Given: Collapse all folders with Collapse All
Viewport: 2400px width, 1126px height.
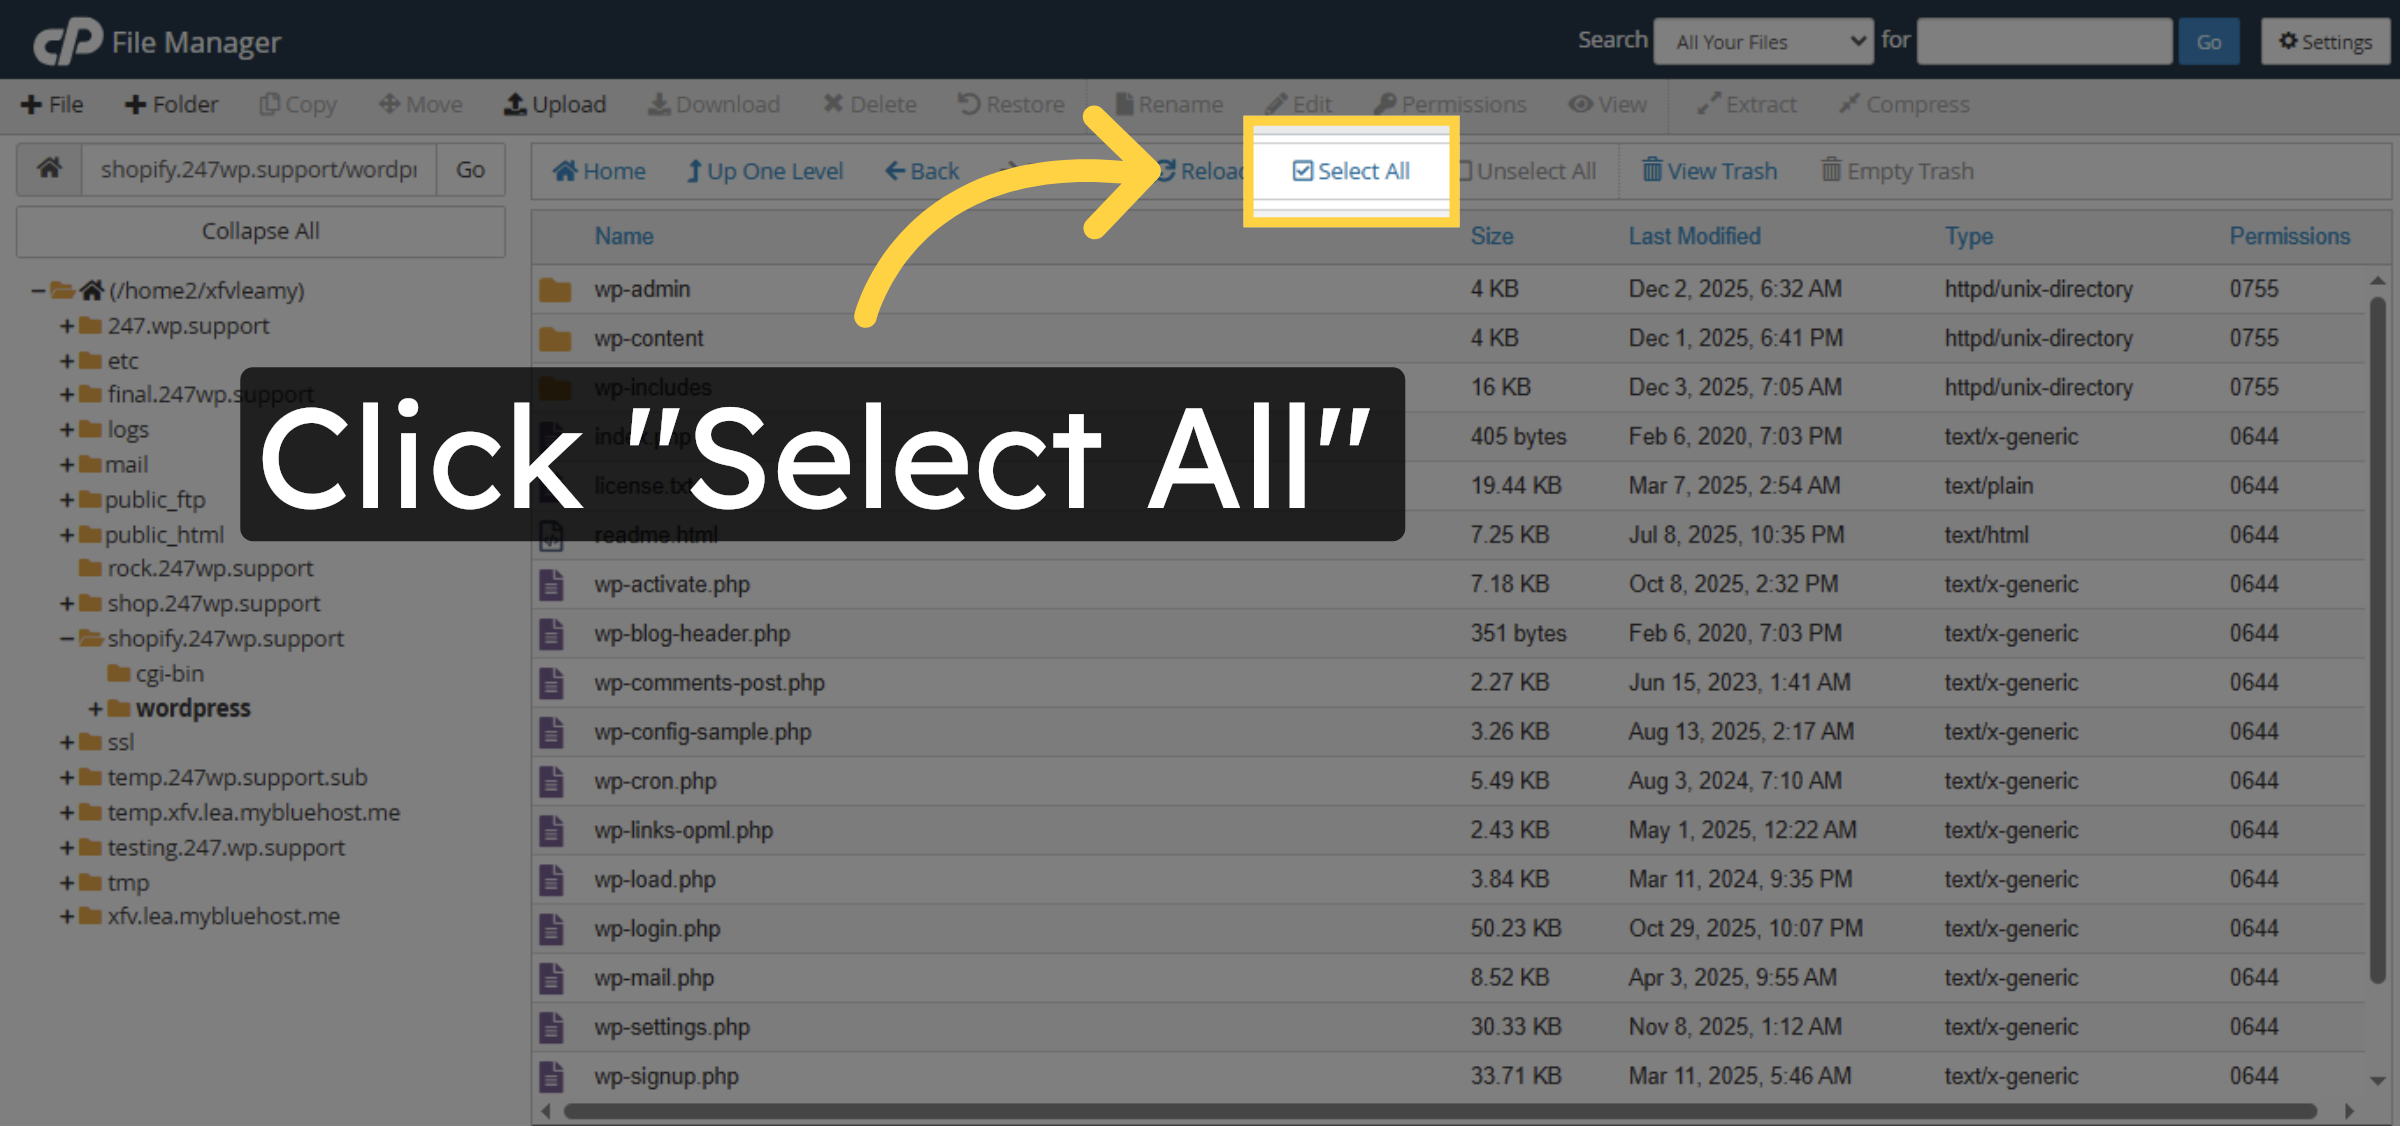Looking at the screenshot, I should 260,231.
